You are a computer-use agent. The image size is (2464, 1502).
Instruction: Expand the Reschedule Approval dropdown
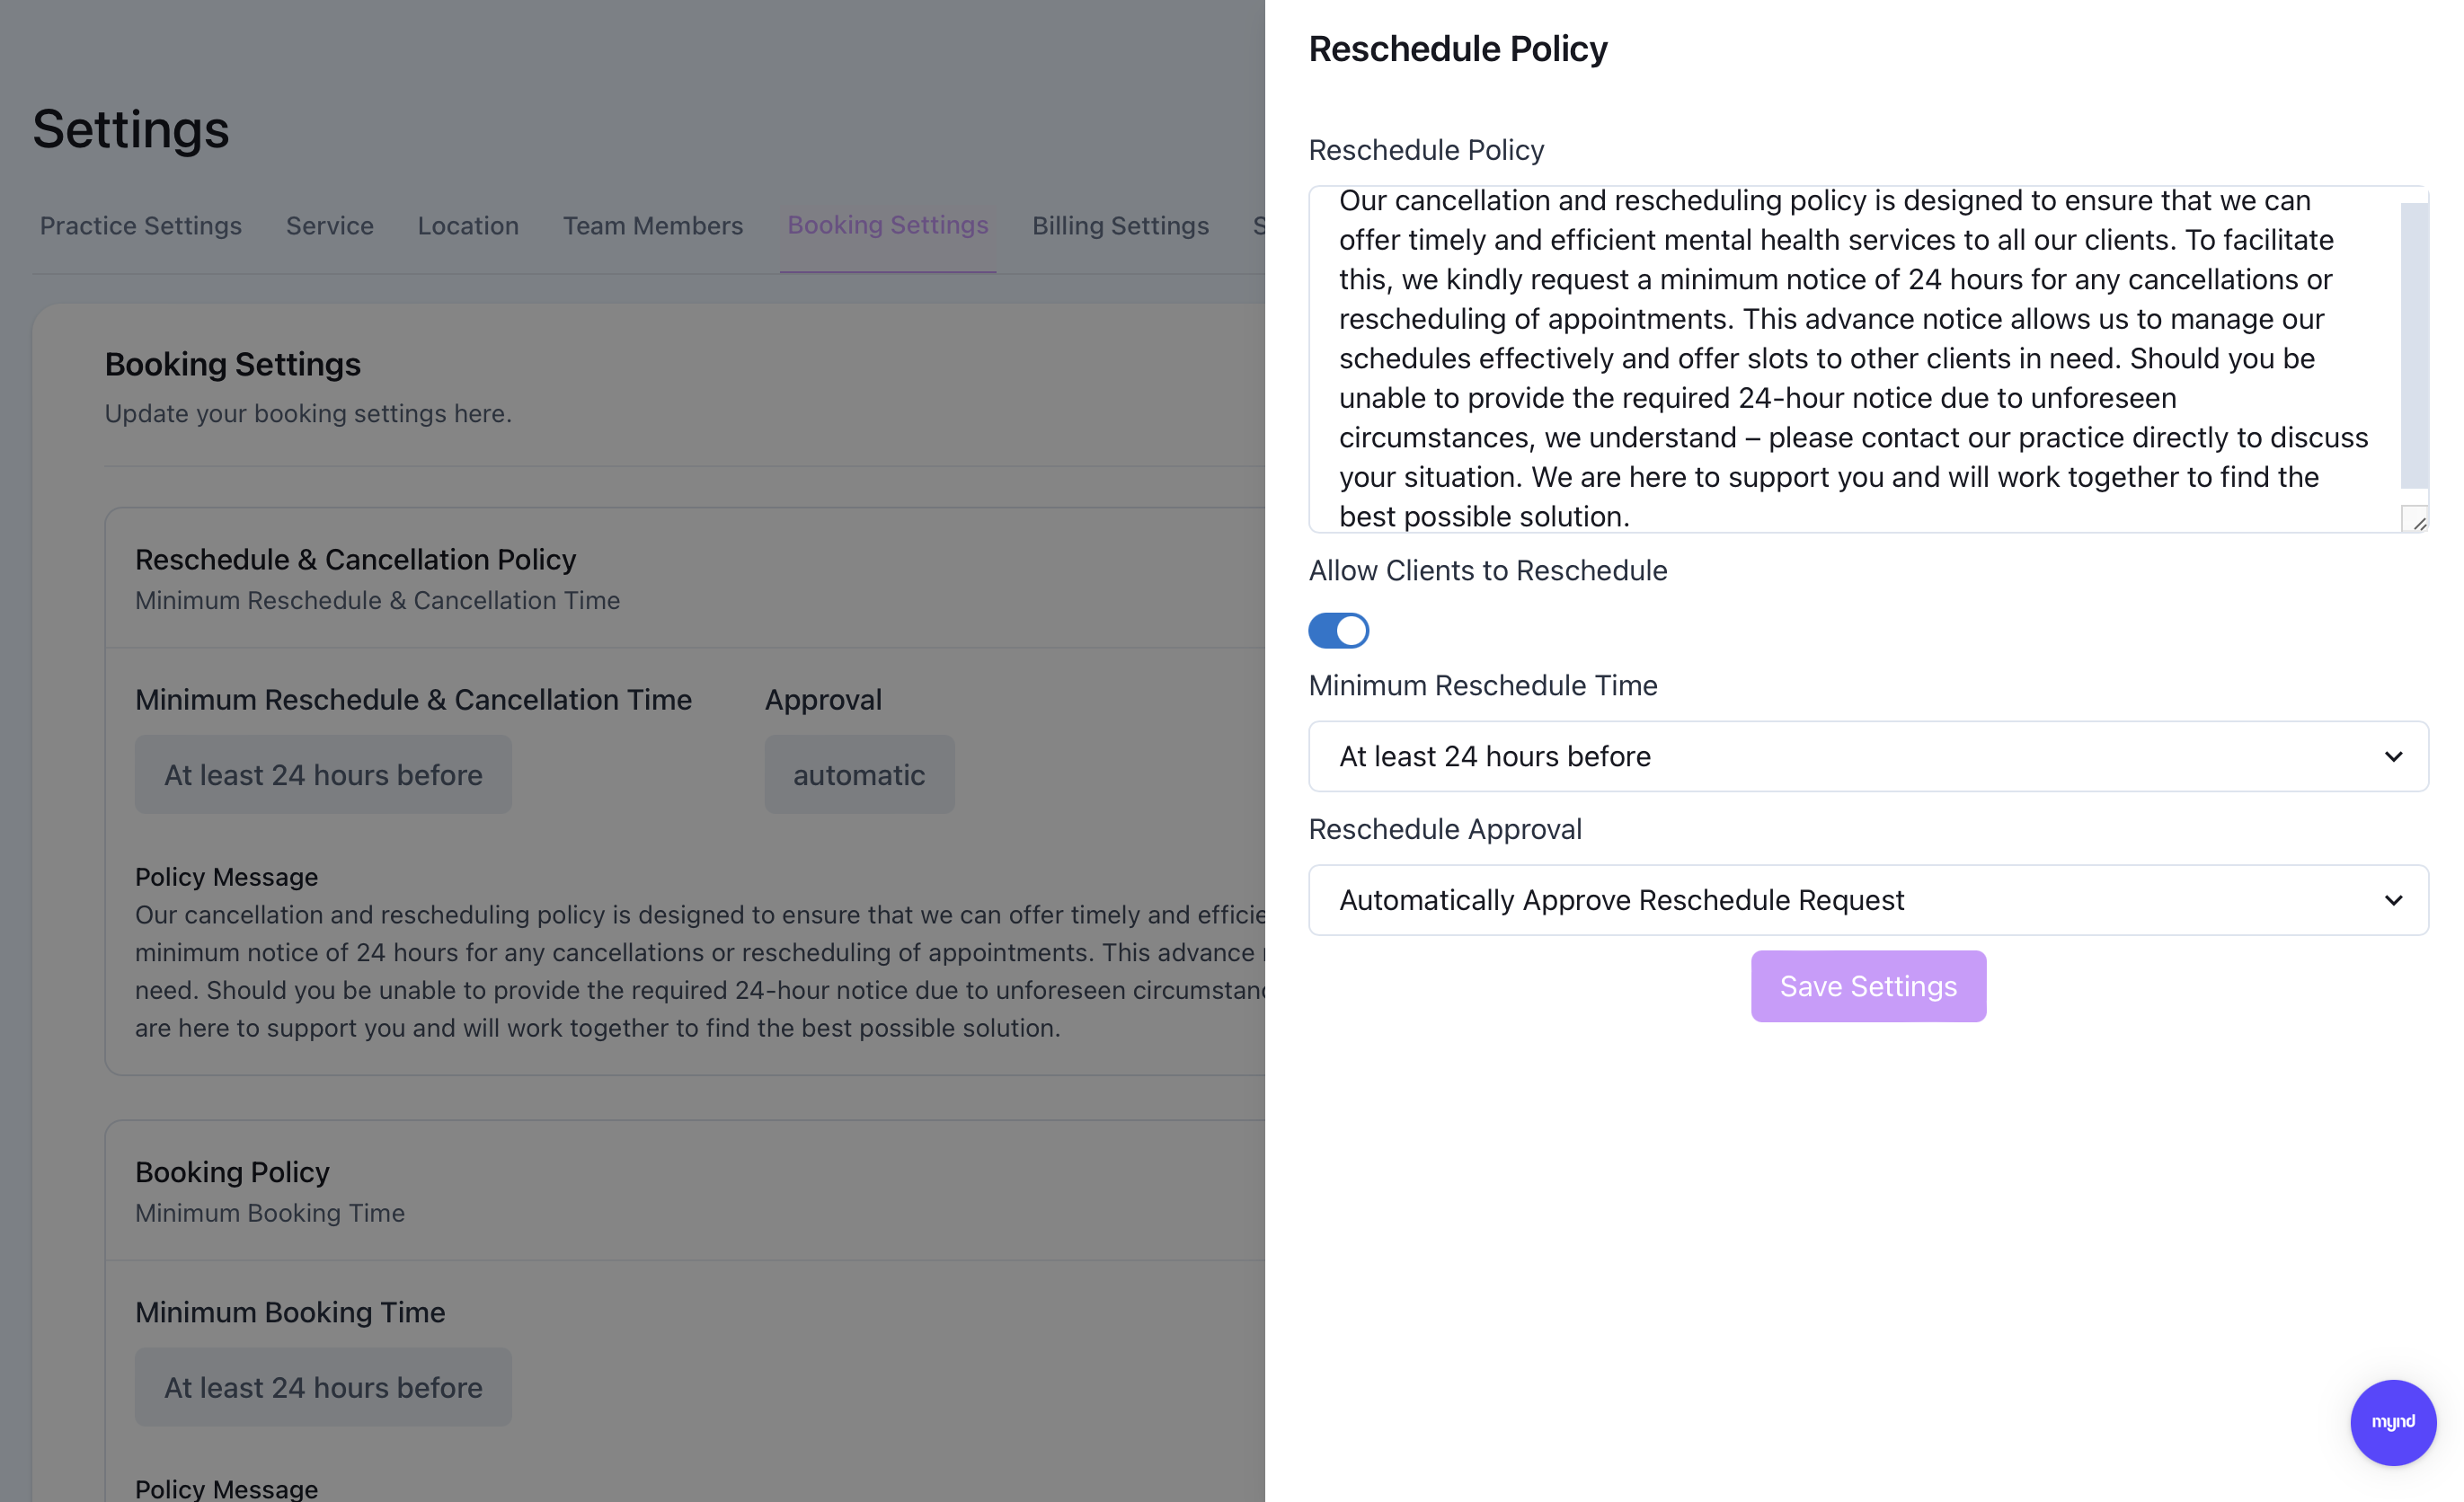(1866, 901)
